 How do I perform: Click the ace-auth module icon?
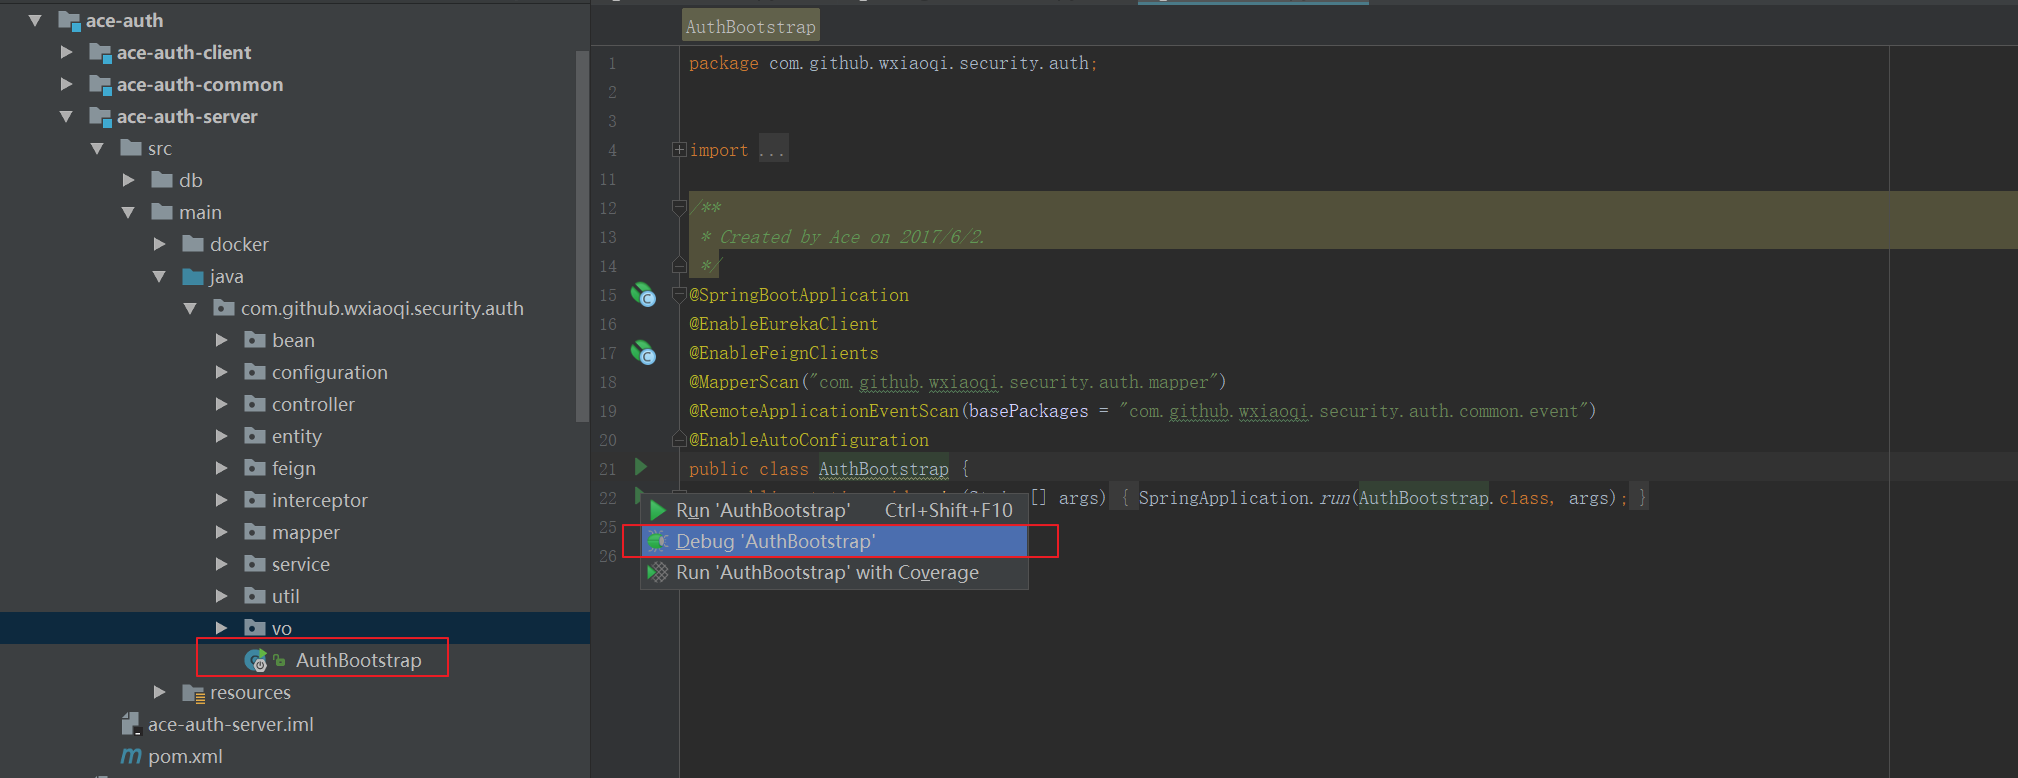tap(68, 20)
